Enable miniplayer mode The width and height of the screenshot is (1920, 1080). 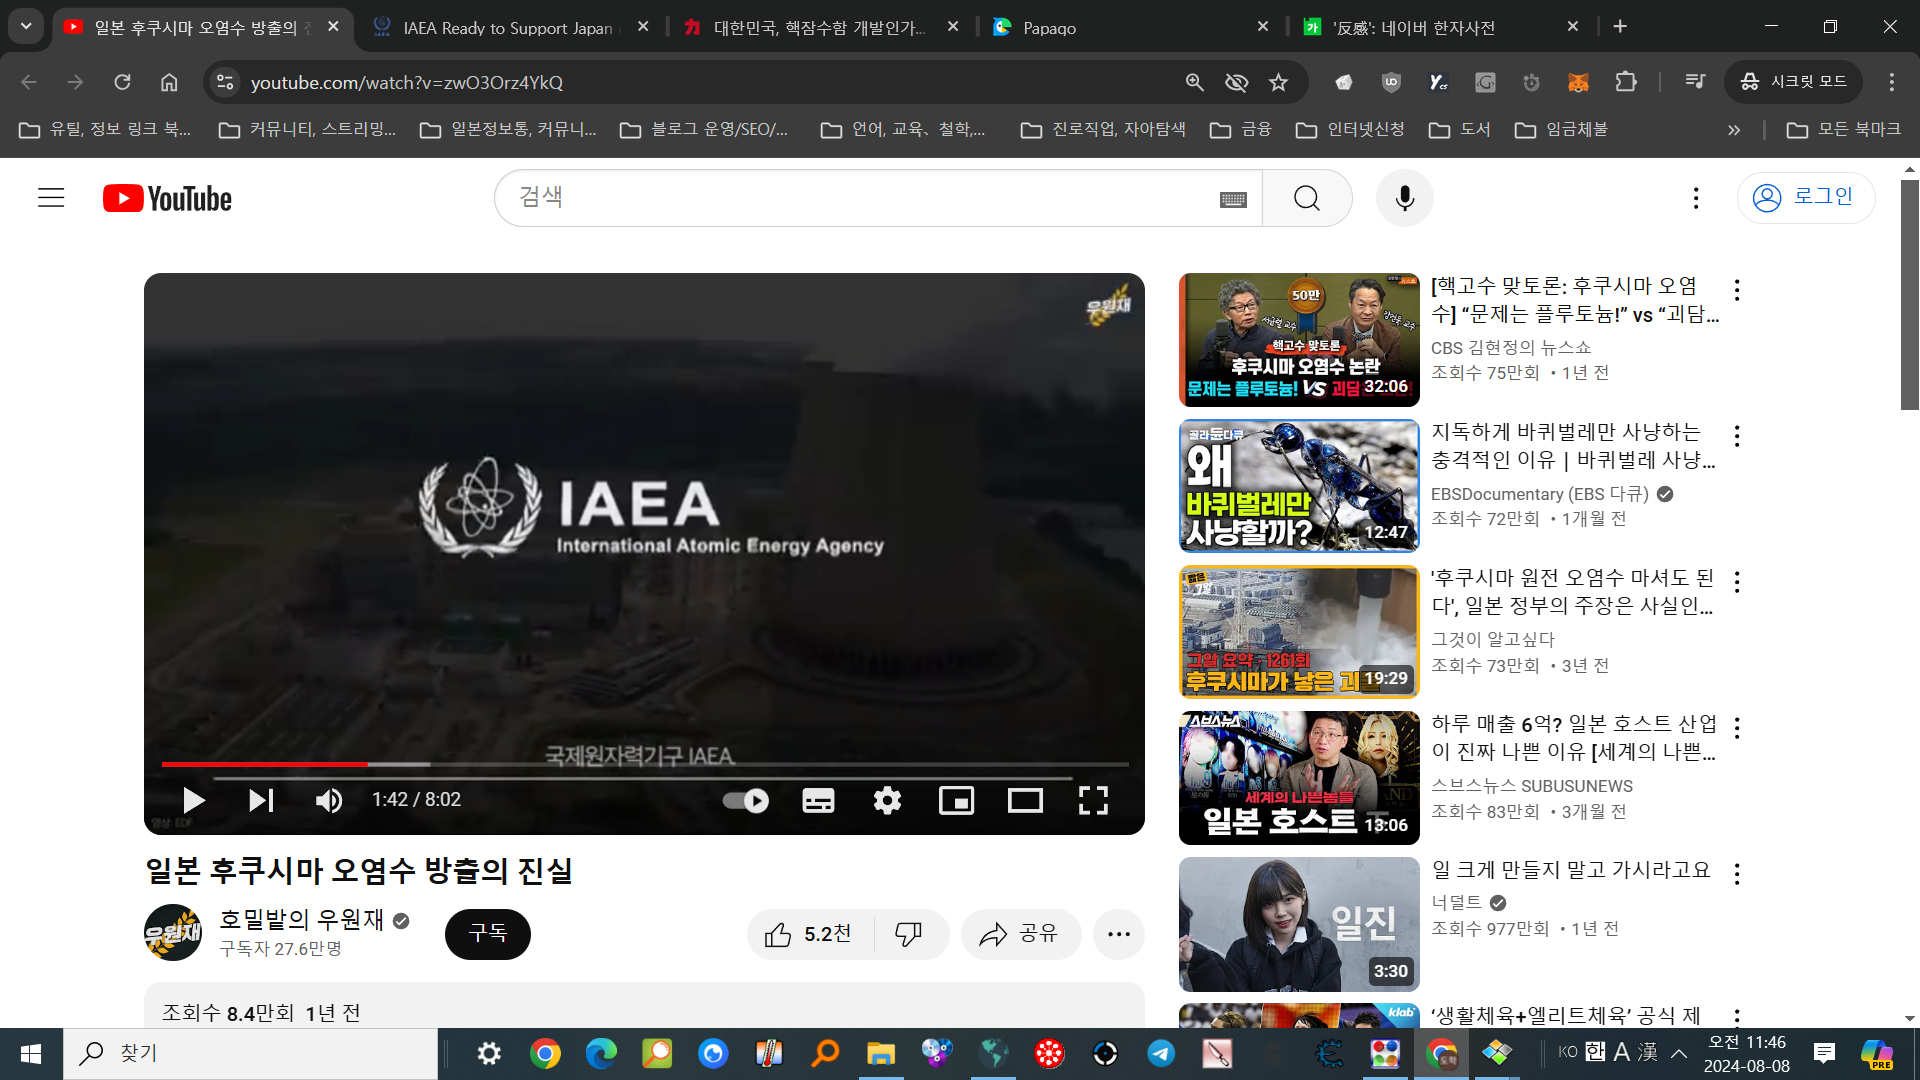(956, 800)
